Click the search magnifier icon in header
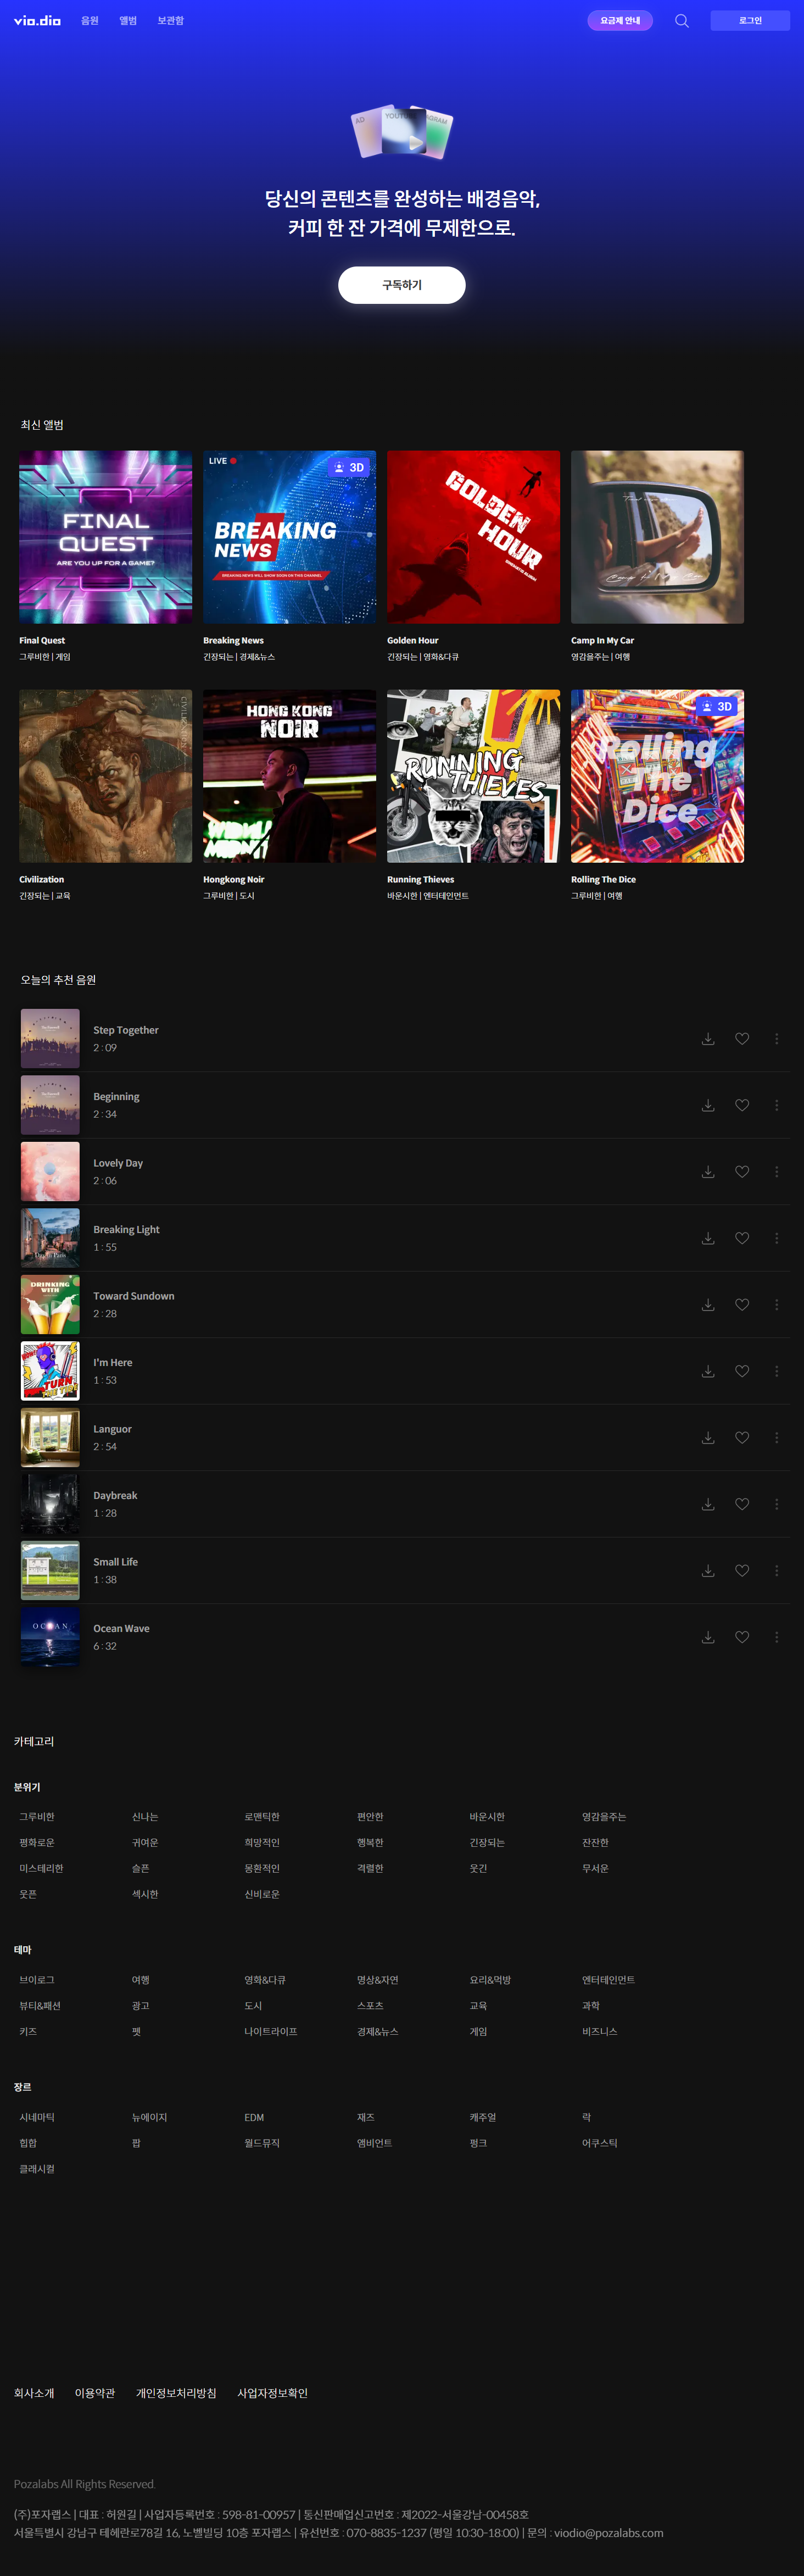Image resolution: width=804 pixels, height=2576 pixels. [681, 21]
